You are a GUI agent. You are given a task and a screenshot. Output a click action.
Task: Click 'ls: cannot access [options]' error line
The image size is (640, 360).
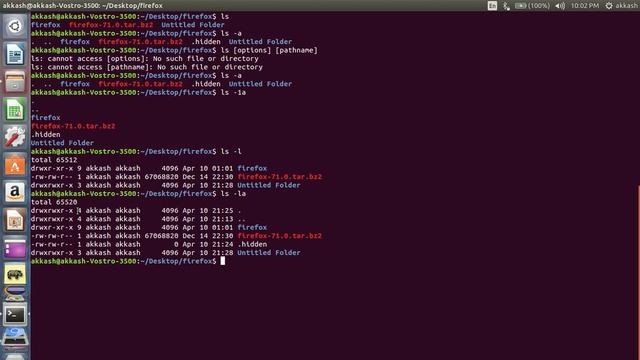(x=144, y=59)
